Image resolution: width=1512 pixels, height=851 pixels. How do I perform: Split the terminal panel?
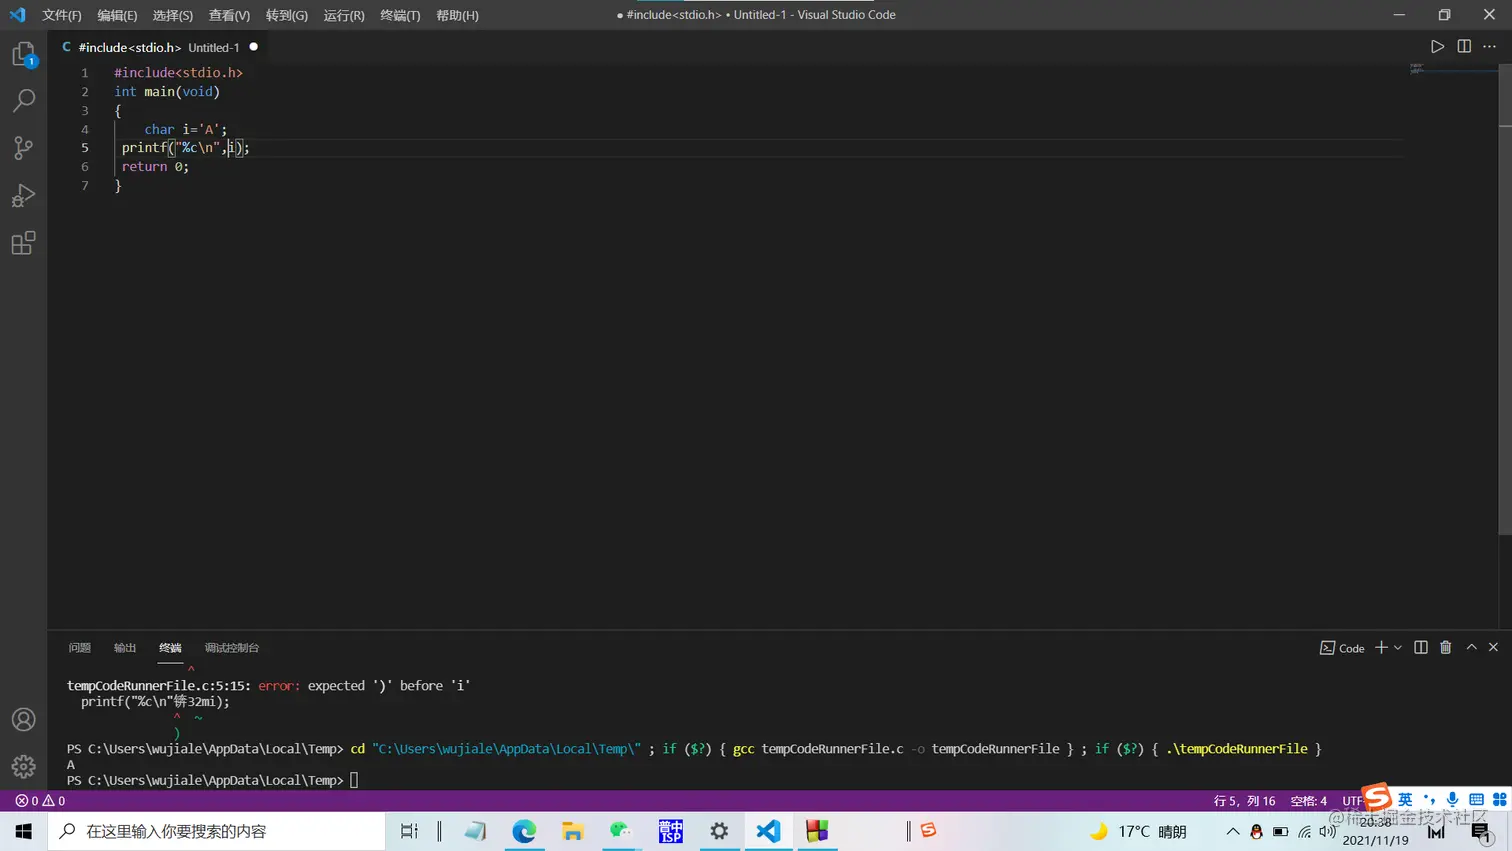[1421, 648]
